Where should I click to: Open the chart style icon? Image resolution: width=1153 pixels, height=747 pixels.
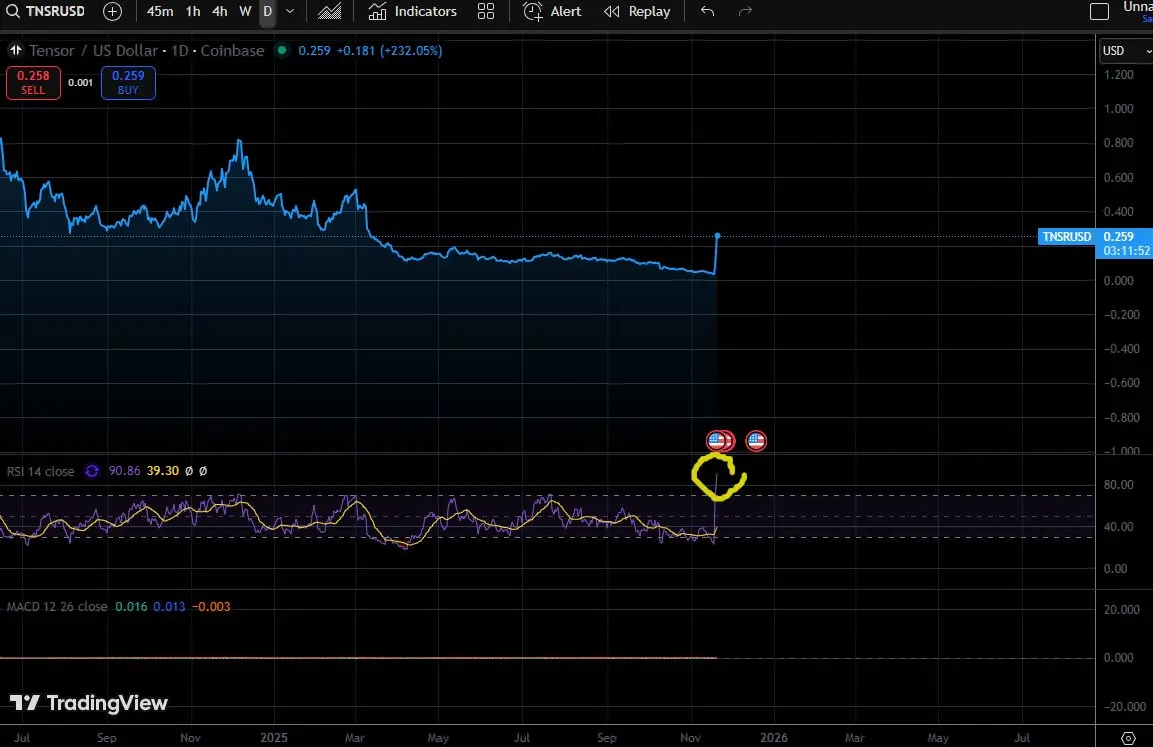tap(328, 12)
